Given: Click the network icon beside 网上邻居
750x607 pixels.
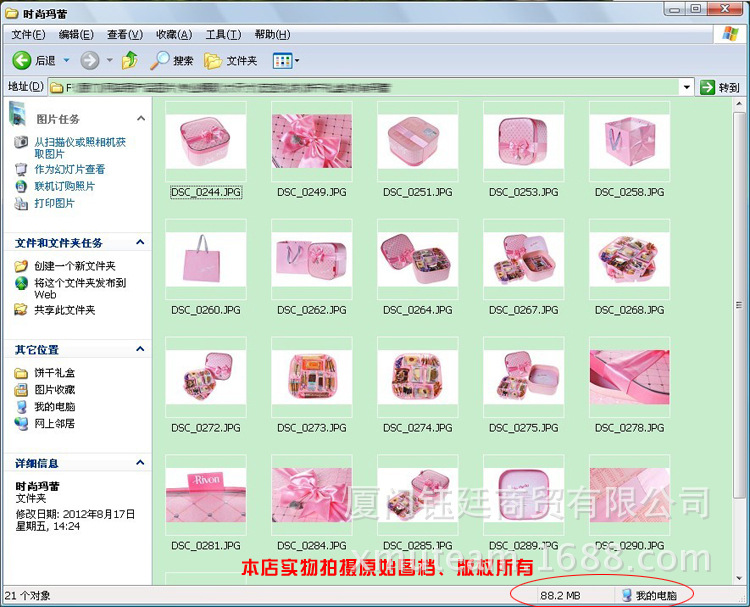Looking at the screenshot, I should 21,423.
